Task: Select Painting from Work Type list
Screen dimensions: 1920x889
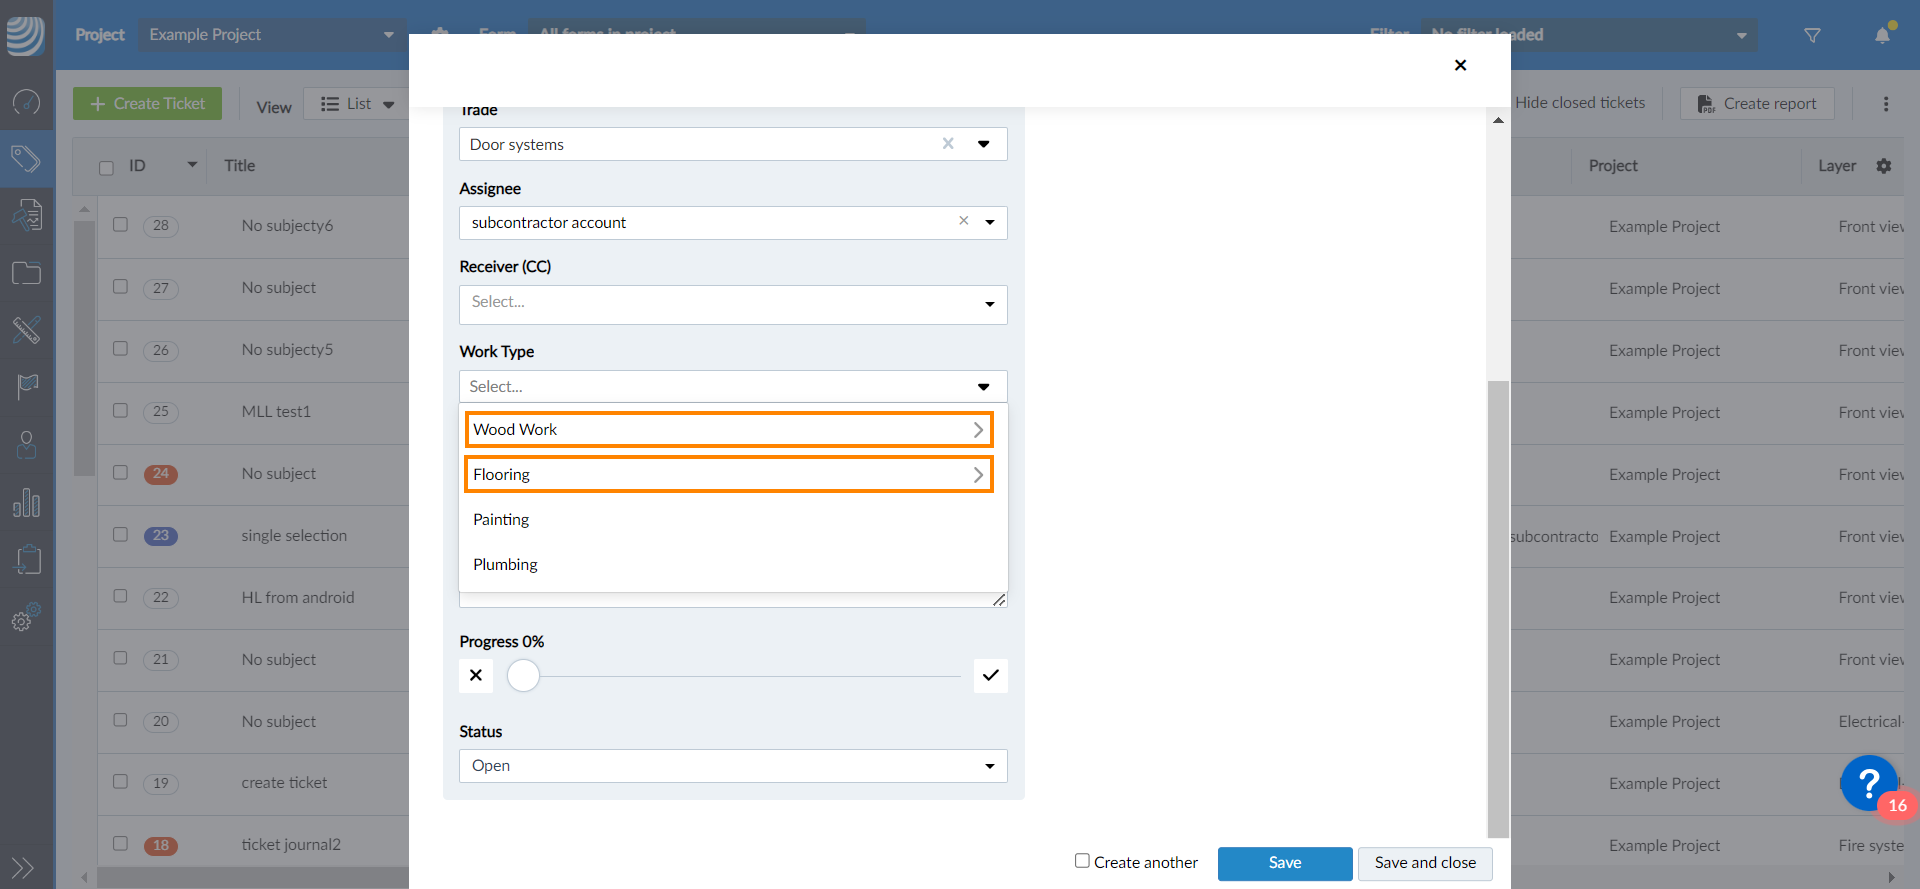Action: [501, 520]
